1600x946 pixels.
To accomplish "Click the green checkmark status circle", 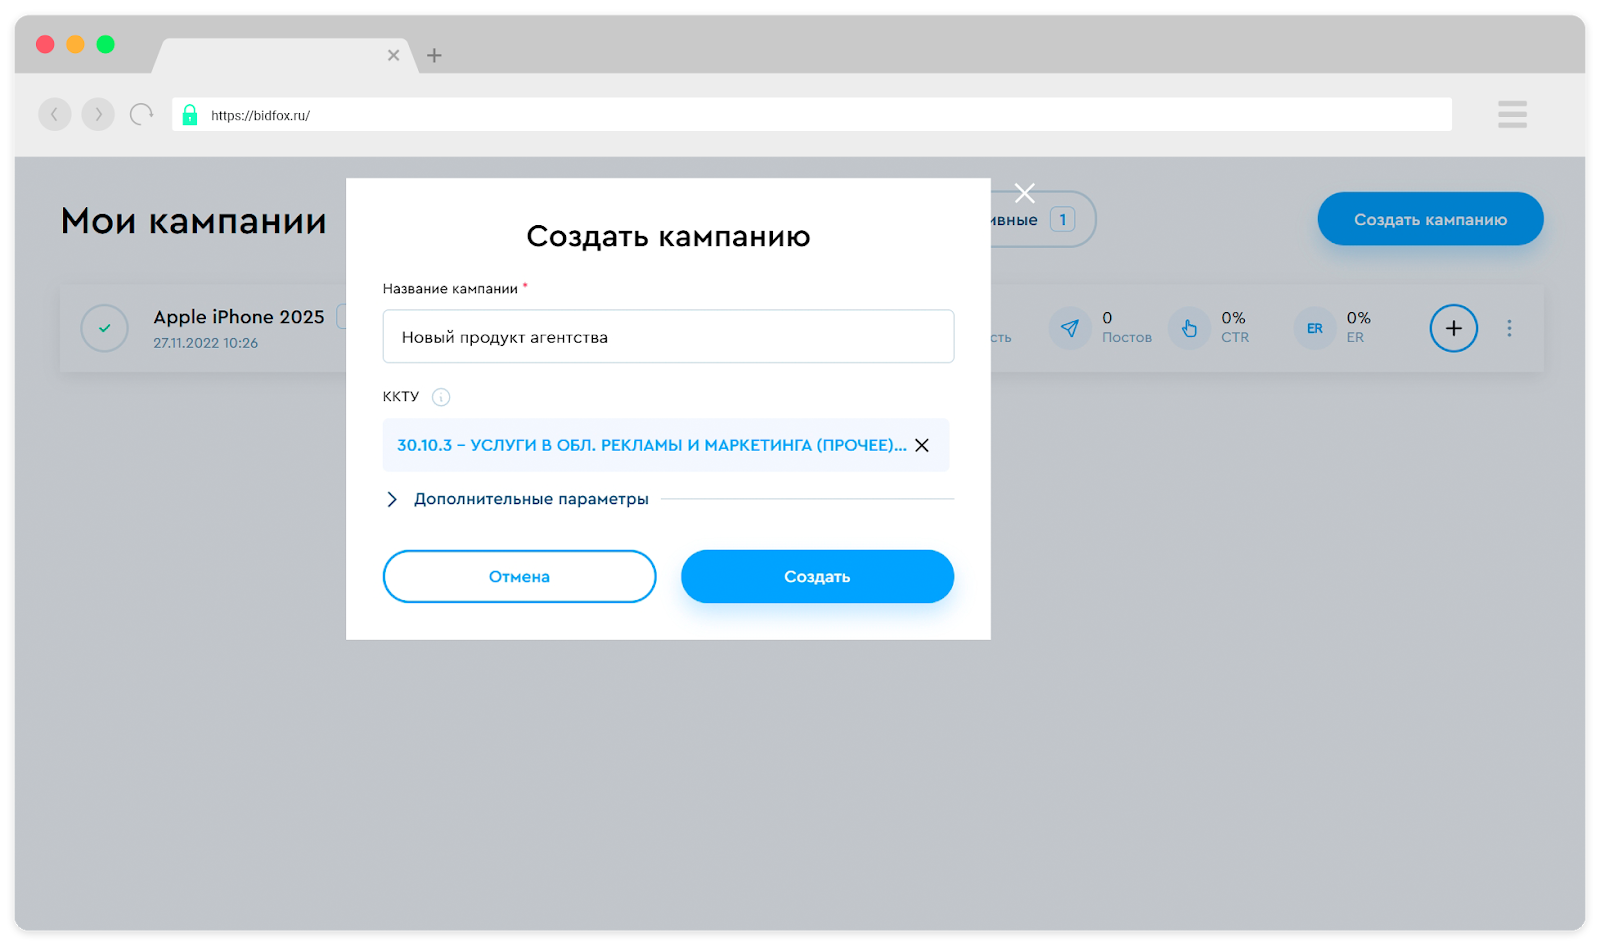I will pyautogui.click(x=104, y=328).
